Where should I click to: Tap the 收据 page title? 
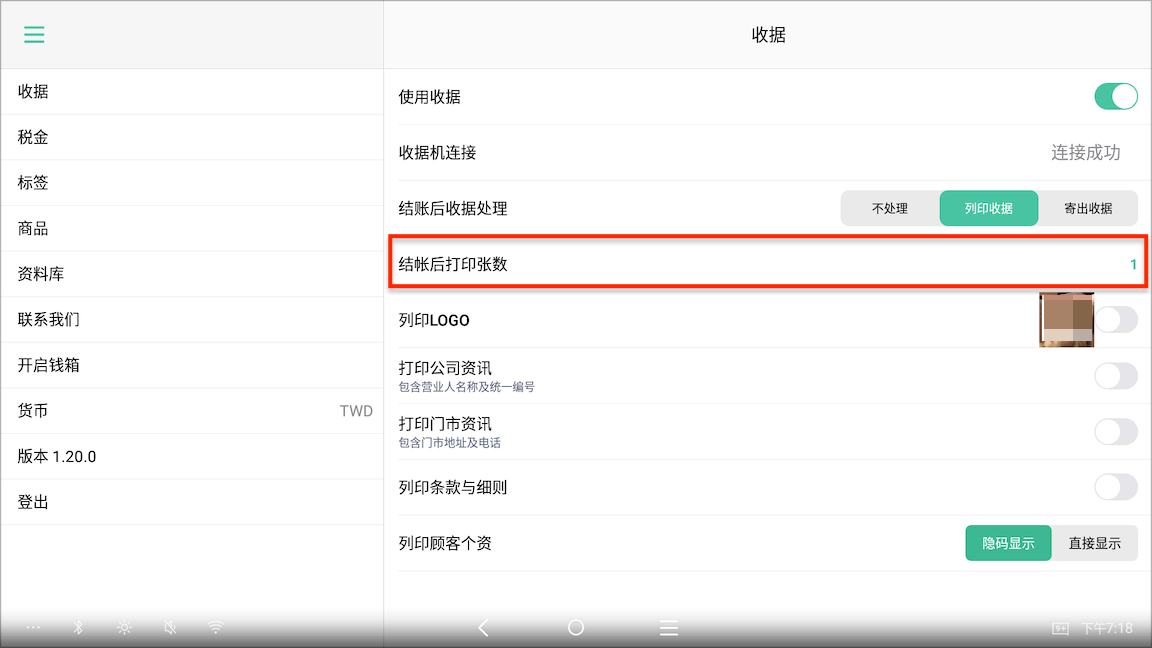768,35
